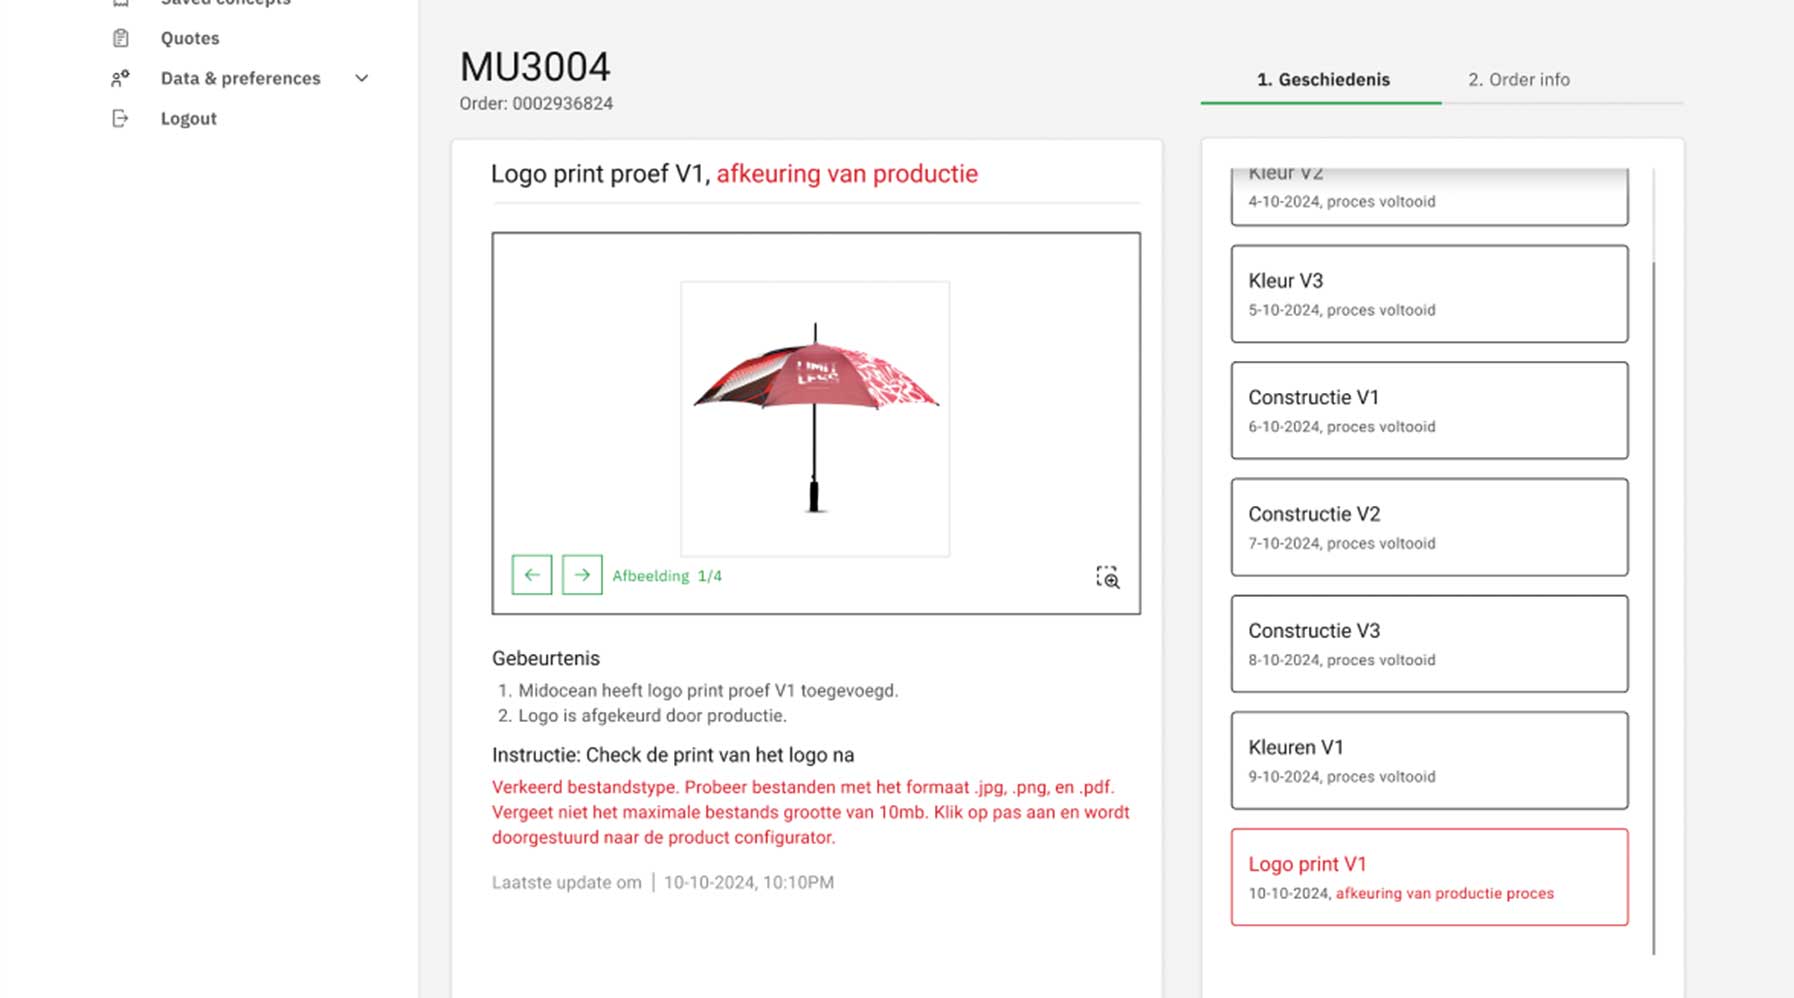Switch to the Geschiedenis tab

coord(1322,80)
